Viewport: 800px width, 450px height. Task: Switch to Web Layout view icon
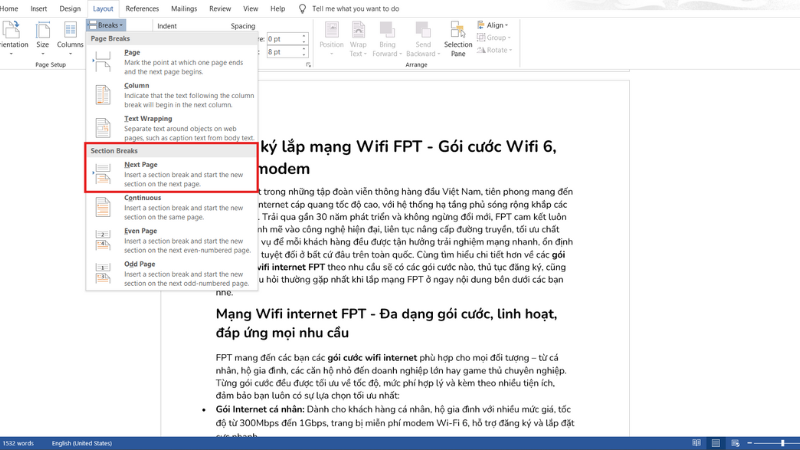click(x=735, y=443)
